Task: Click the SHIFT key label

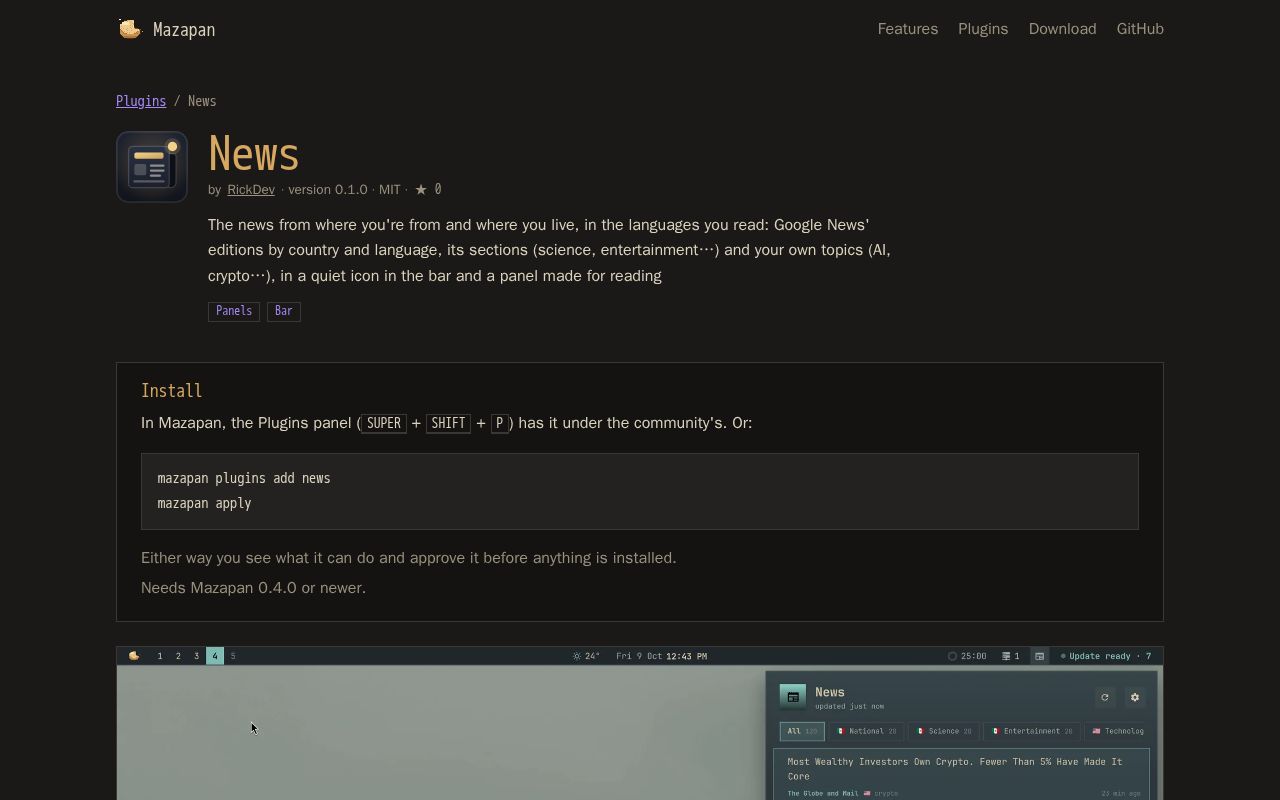Action: click(448, 423)
